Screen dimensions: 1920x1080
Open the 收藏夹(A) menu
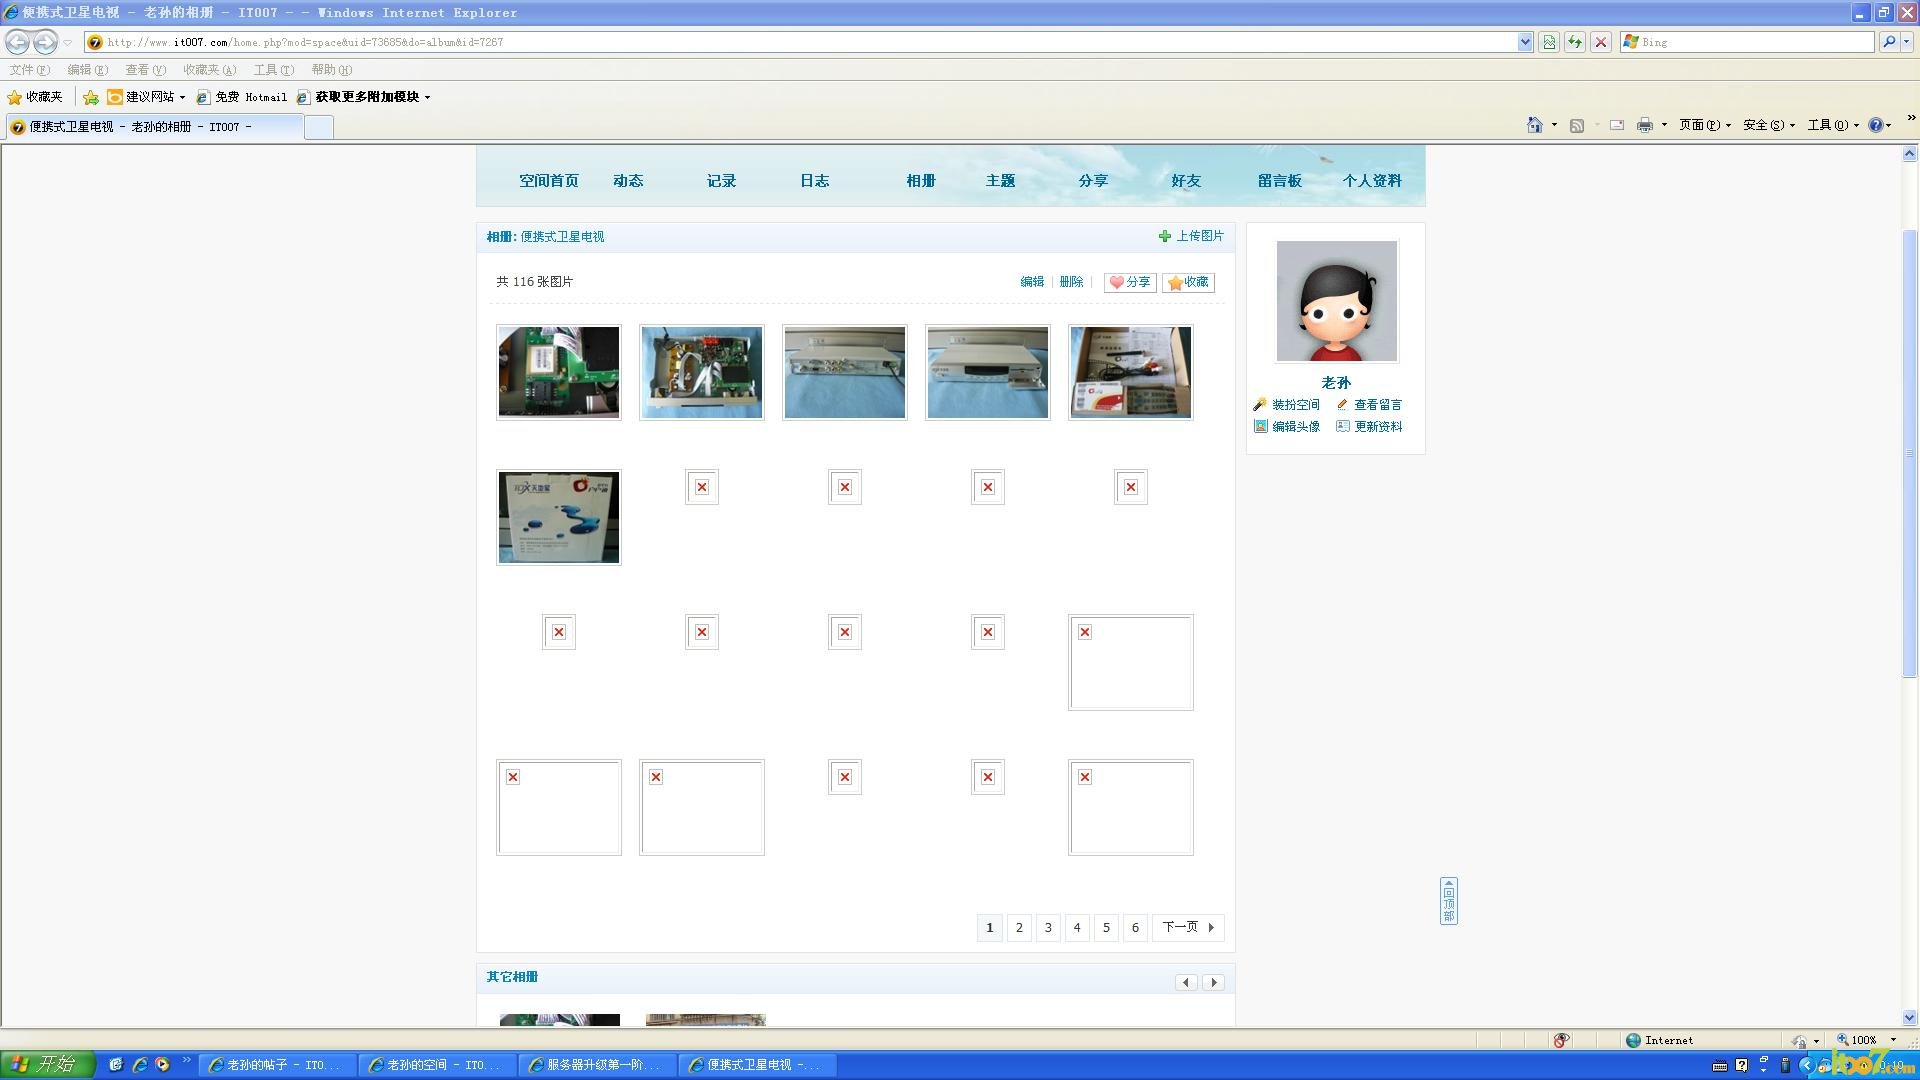coord(209,70)
